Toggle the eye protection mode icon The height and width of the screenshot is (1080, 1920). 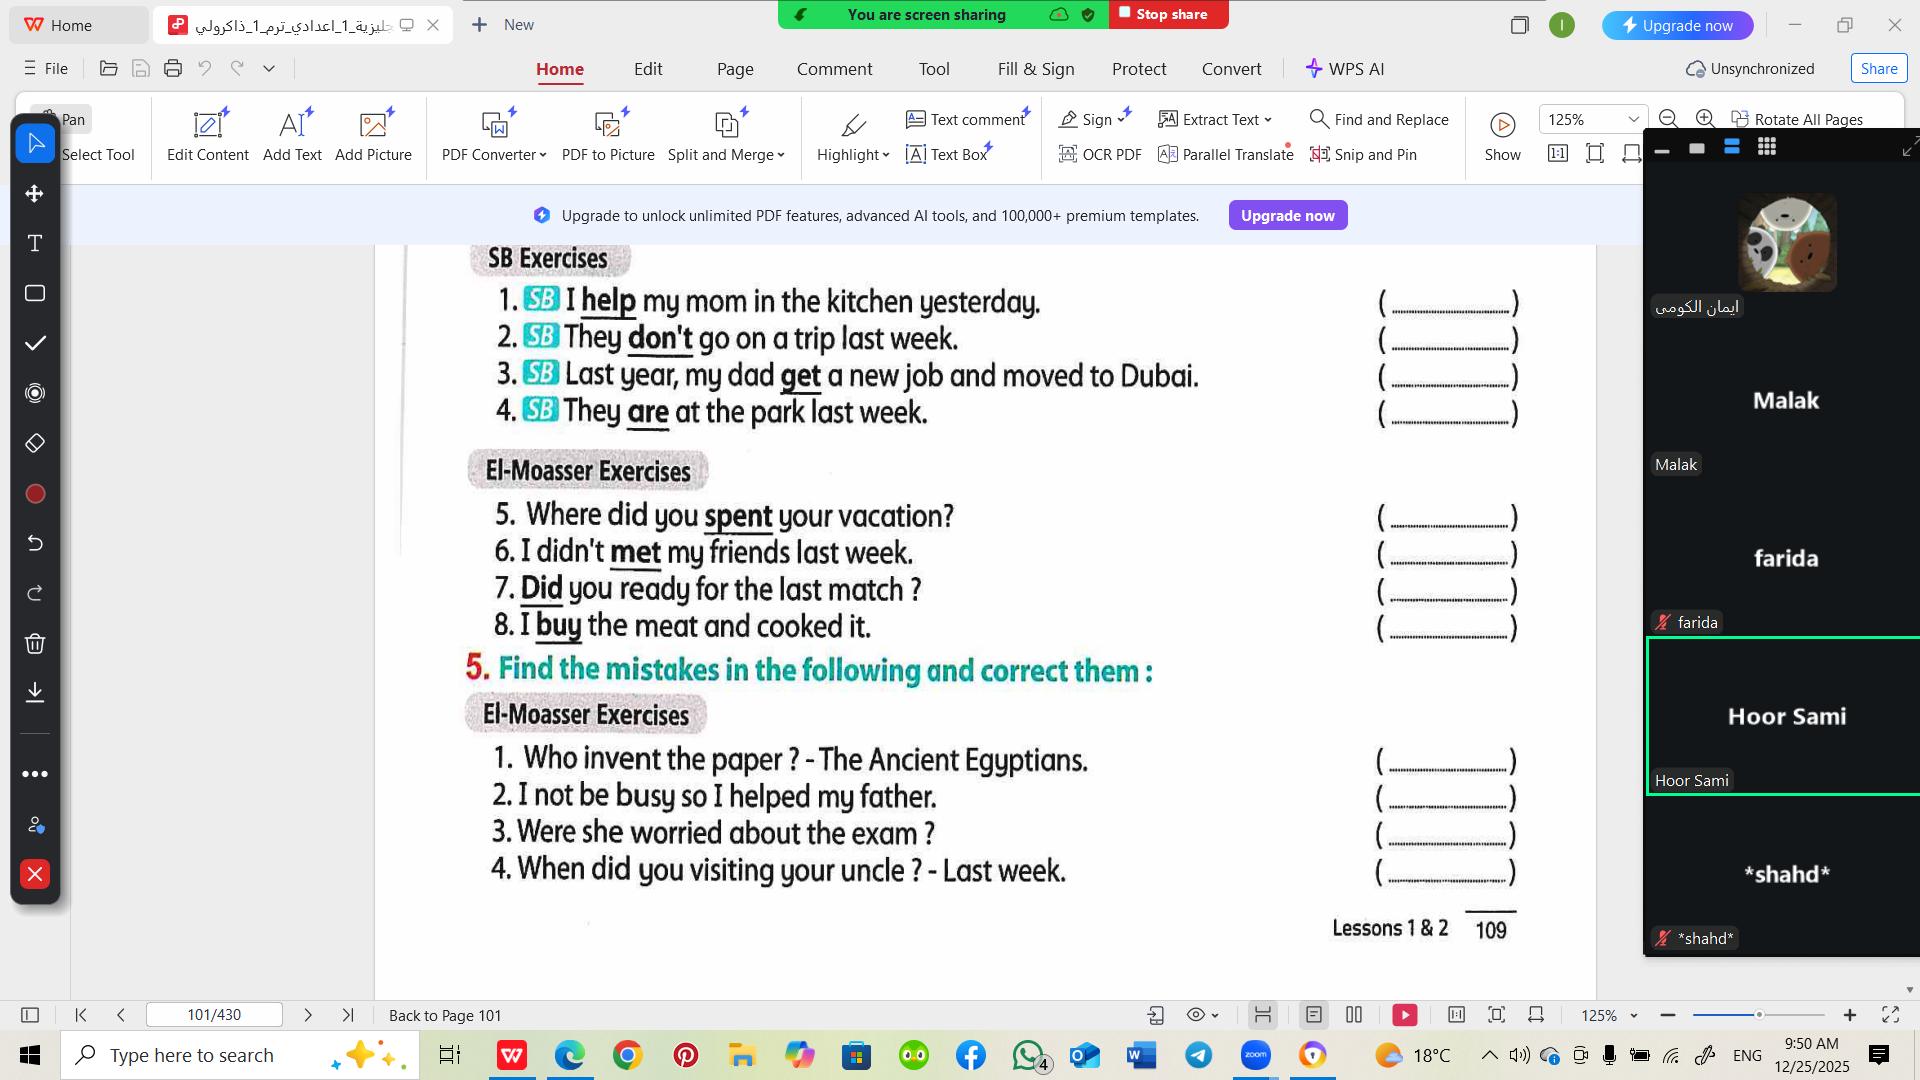click(x=1196, y=1015)
